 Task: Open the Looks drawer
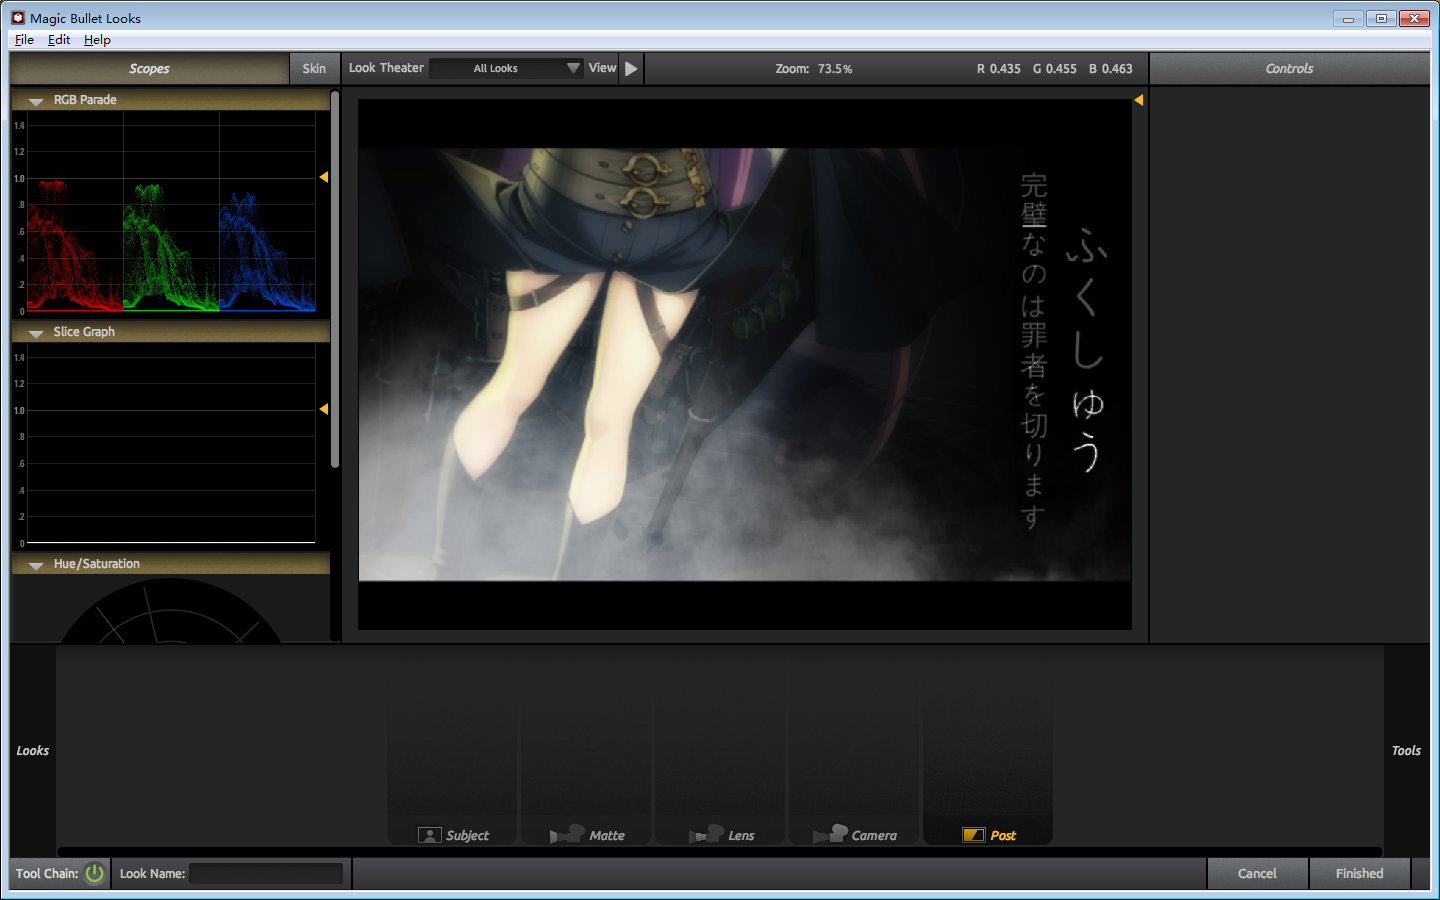[32, 751]
